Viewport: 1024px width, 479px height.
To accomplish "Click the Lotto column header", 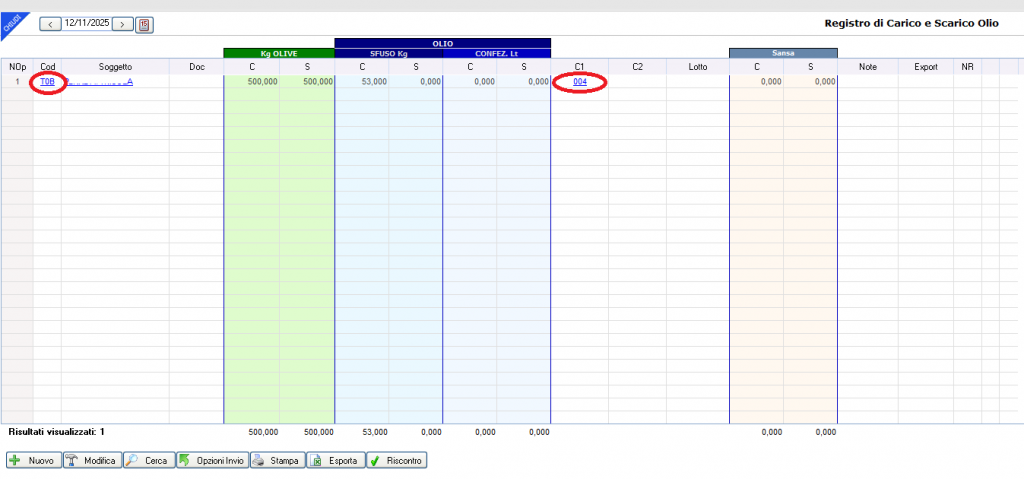I will pos(697,67).
